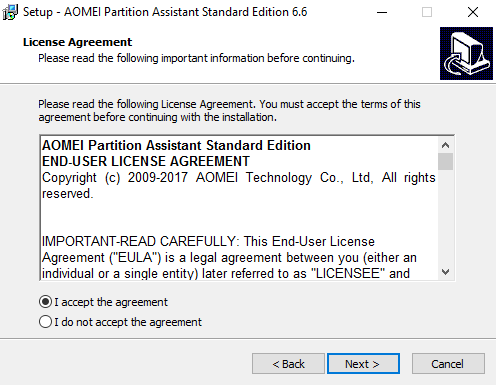Viewport: 496px width, 385px height.
Task: Click the computer wizard image in header
Action: pos(466,53)
